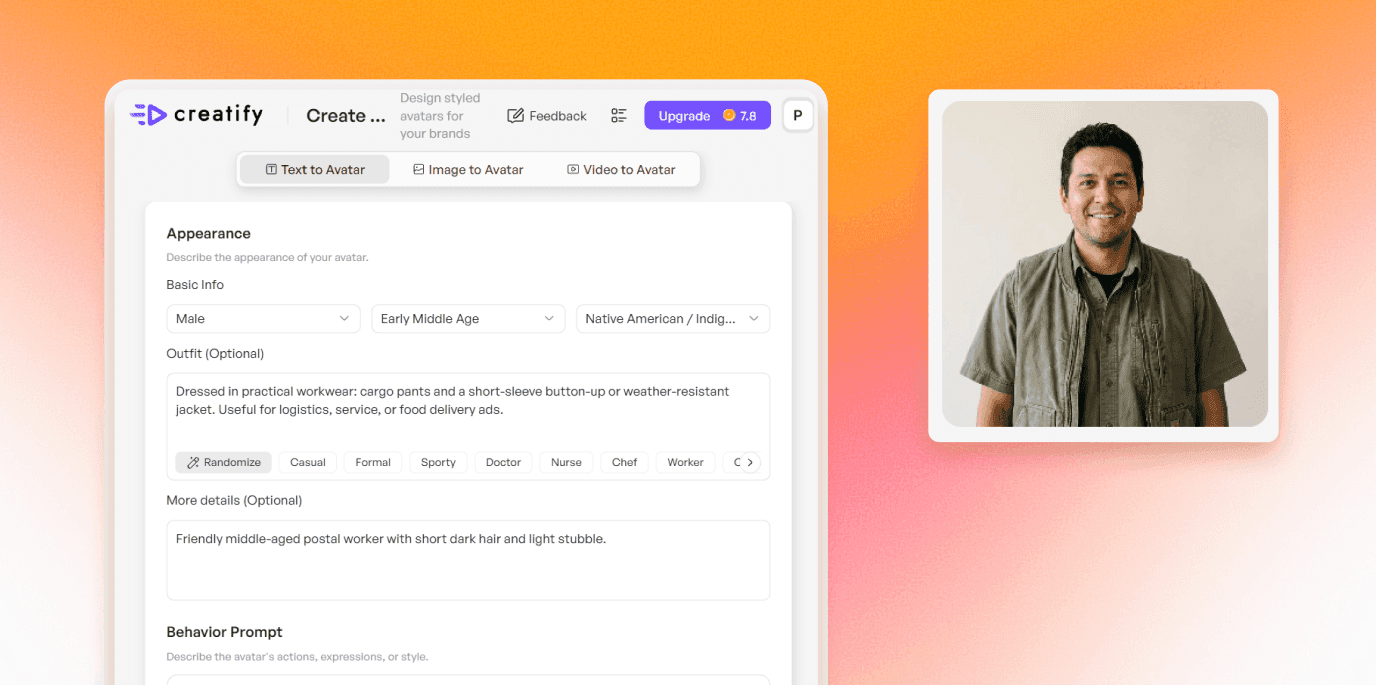Screen dimensions: 1376x685
Task: Click the arrow showing more outfit presets
Action: coord(750,462)
